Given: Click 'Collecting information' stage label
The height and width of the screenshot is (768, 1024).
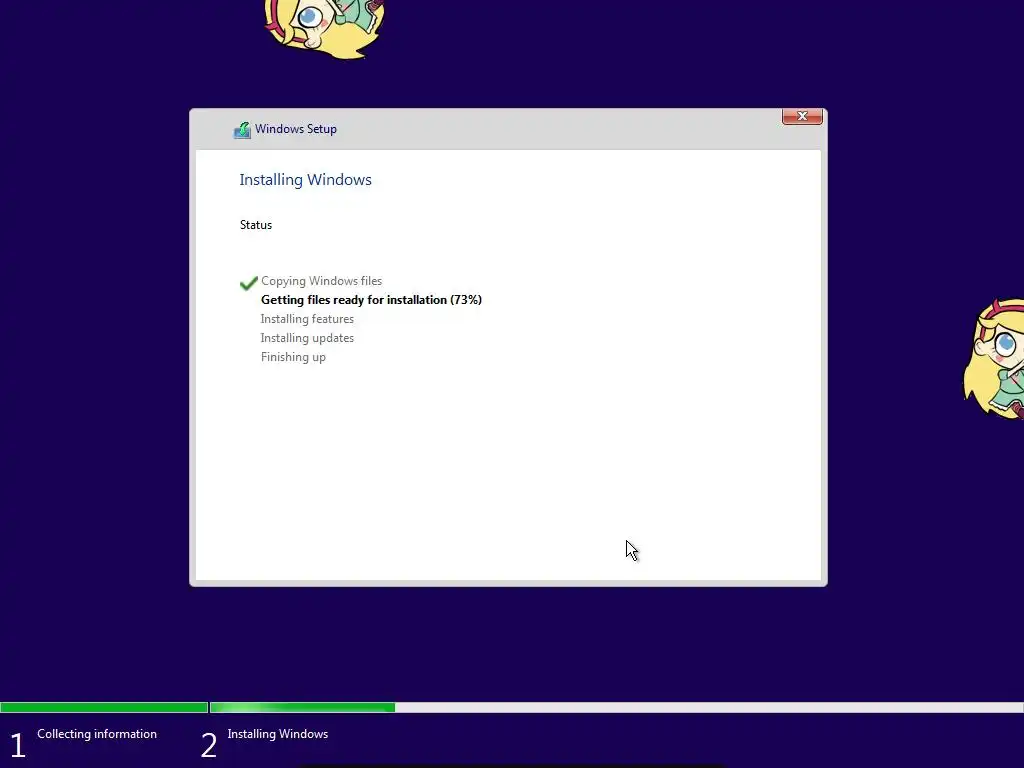Looking at the screenshot, I should click(x=97, y=734).
